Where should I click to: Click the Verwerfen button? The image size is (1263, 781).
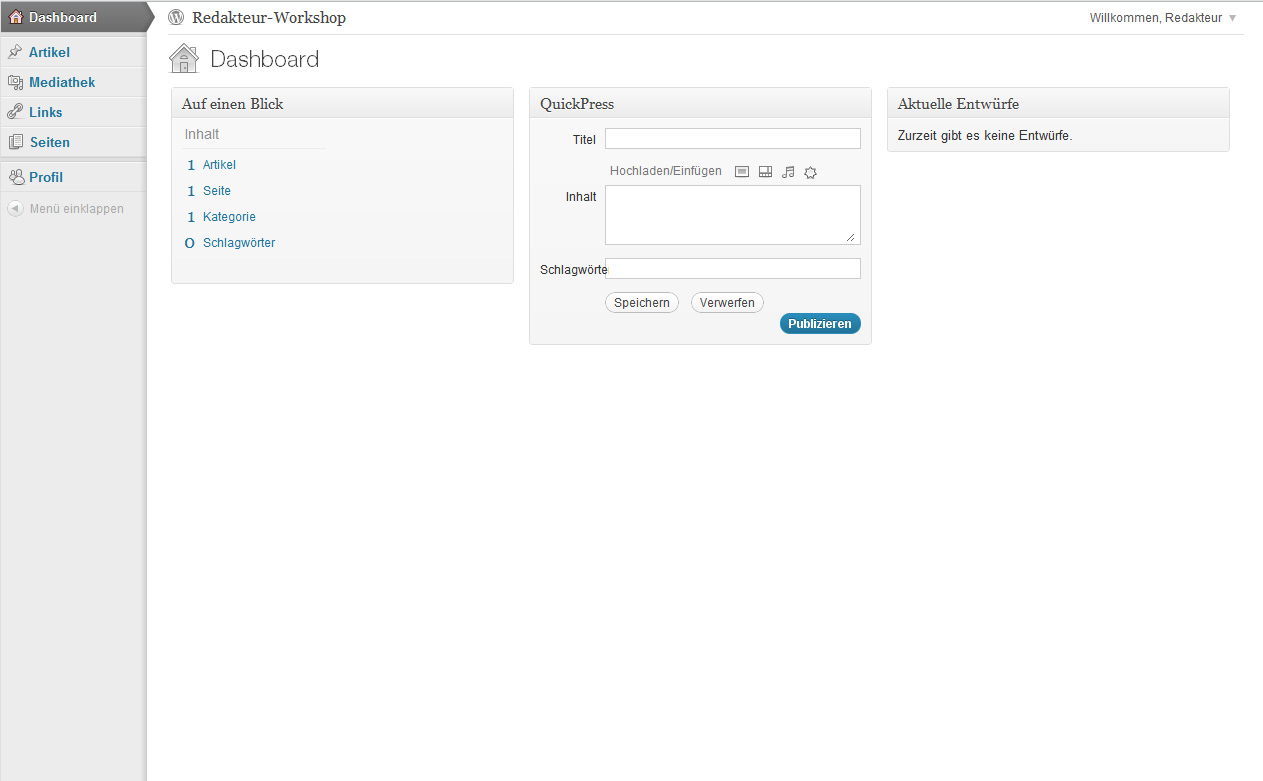(x=727, y=303)
